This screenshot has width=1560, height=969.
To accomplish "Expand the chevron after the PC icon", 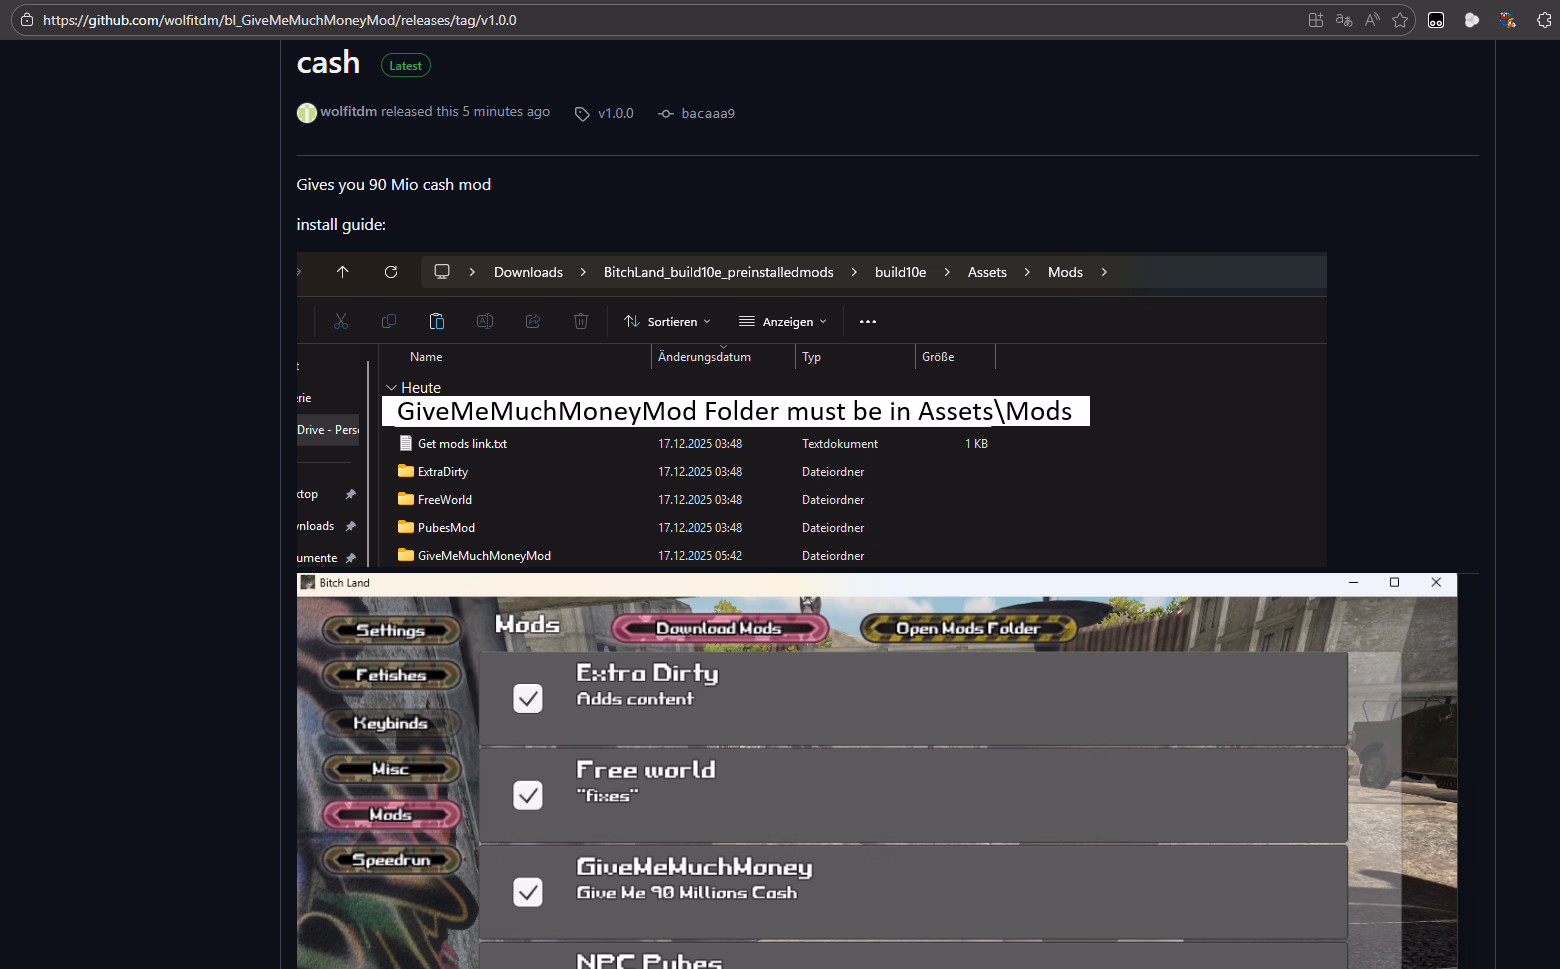I will click(x=472, y=272).
